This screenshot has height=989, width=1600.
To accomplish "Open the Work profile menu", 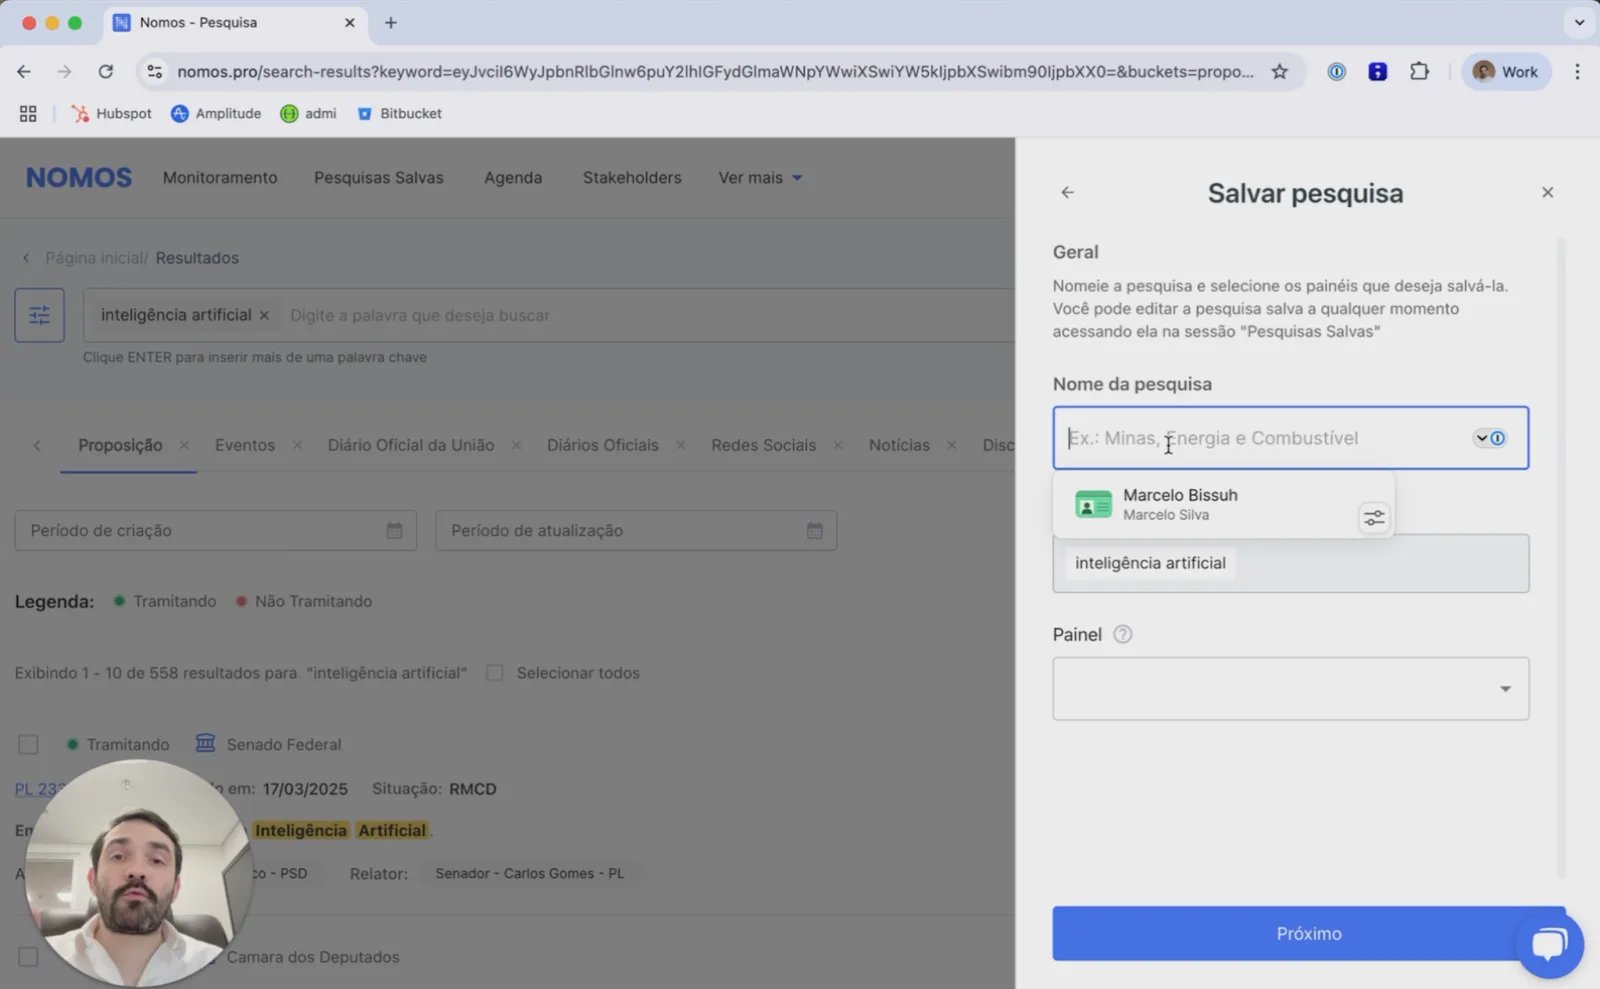I will (x=1506, y=71).
